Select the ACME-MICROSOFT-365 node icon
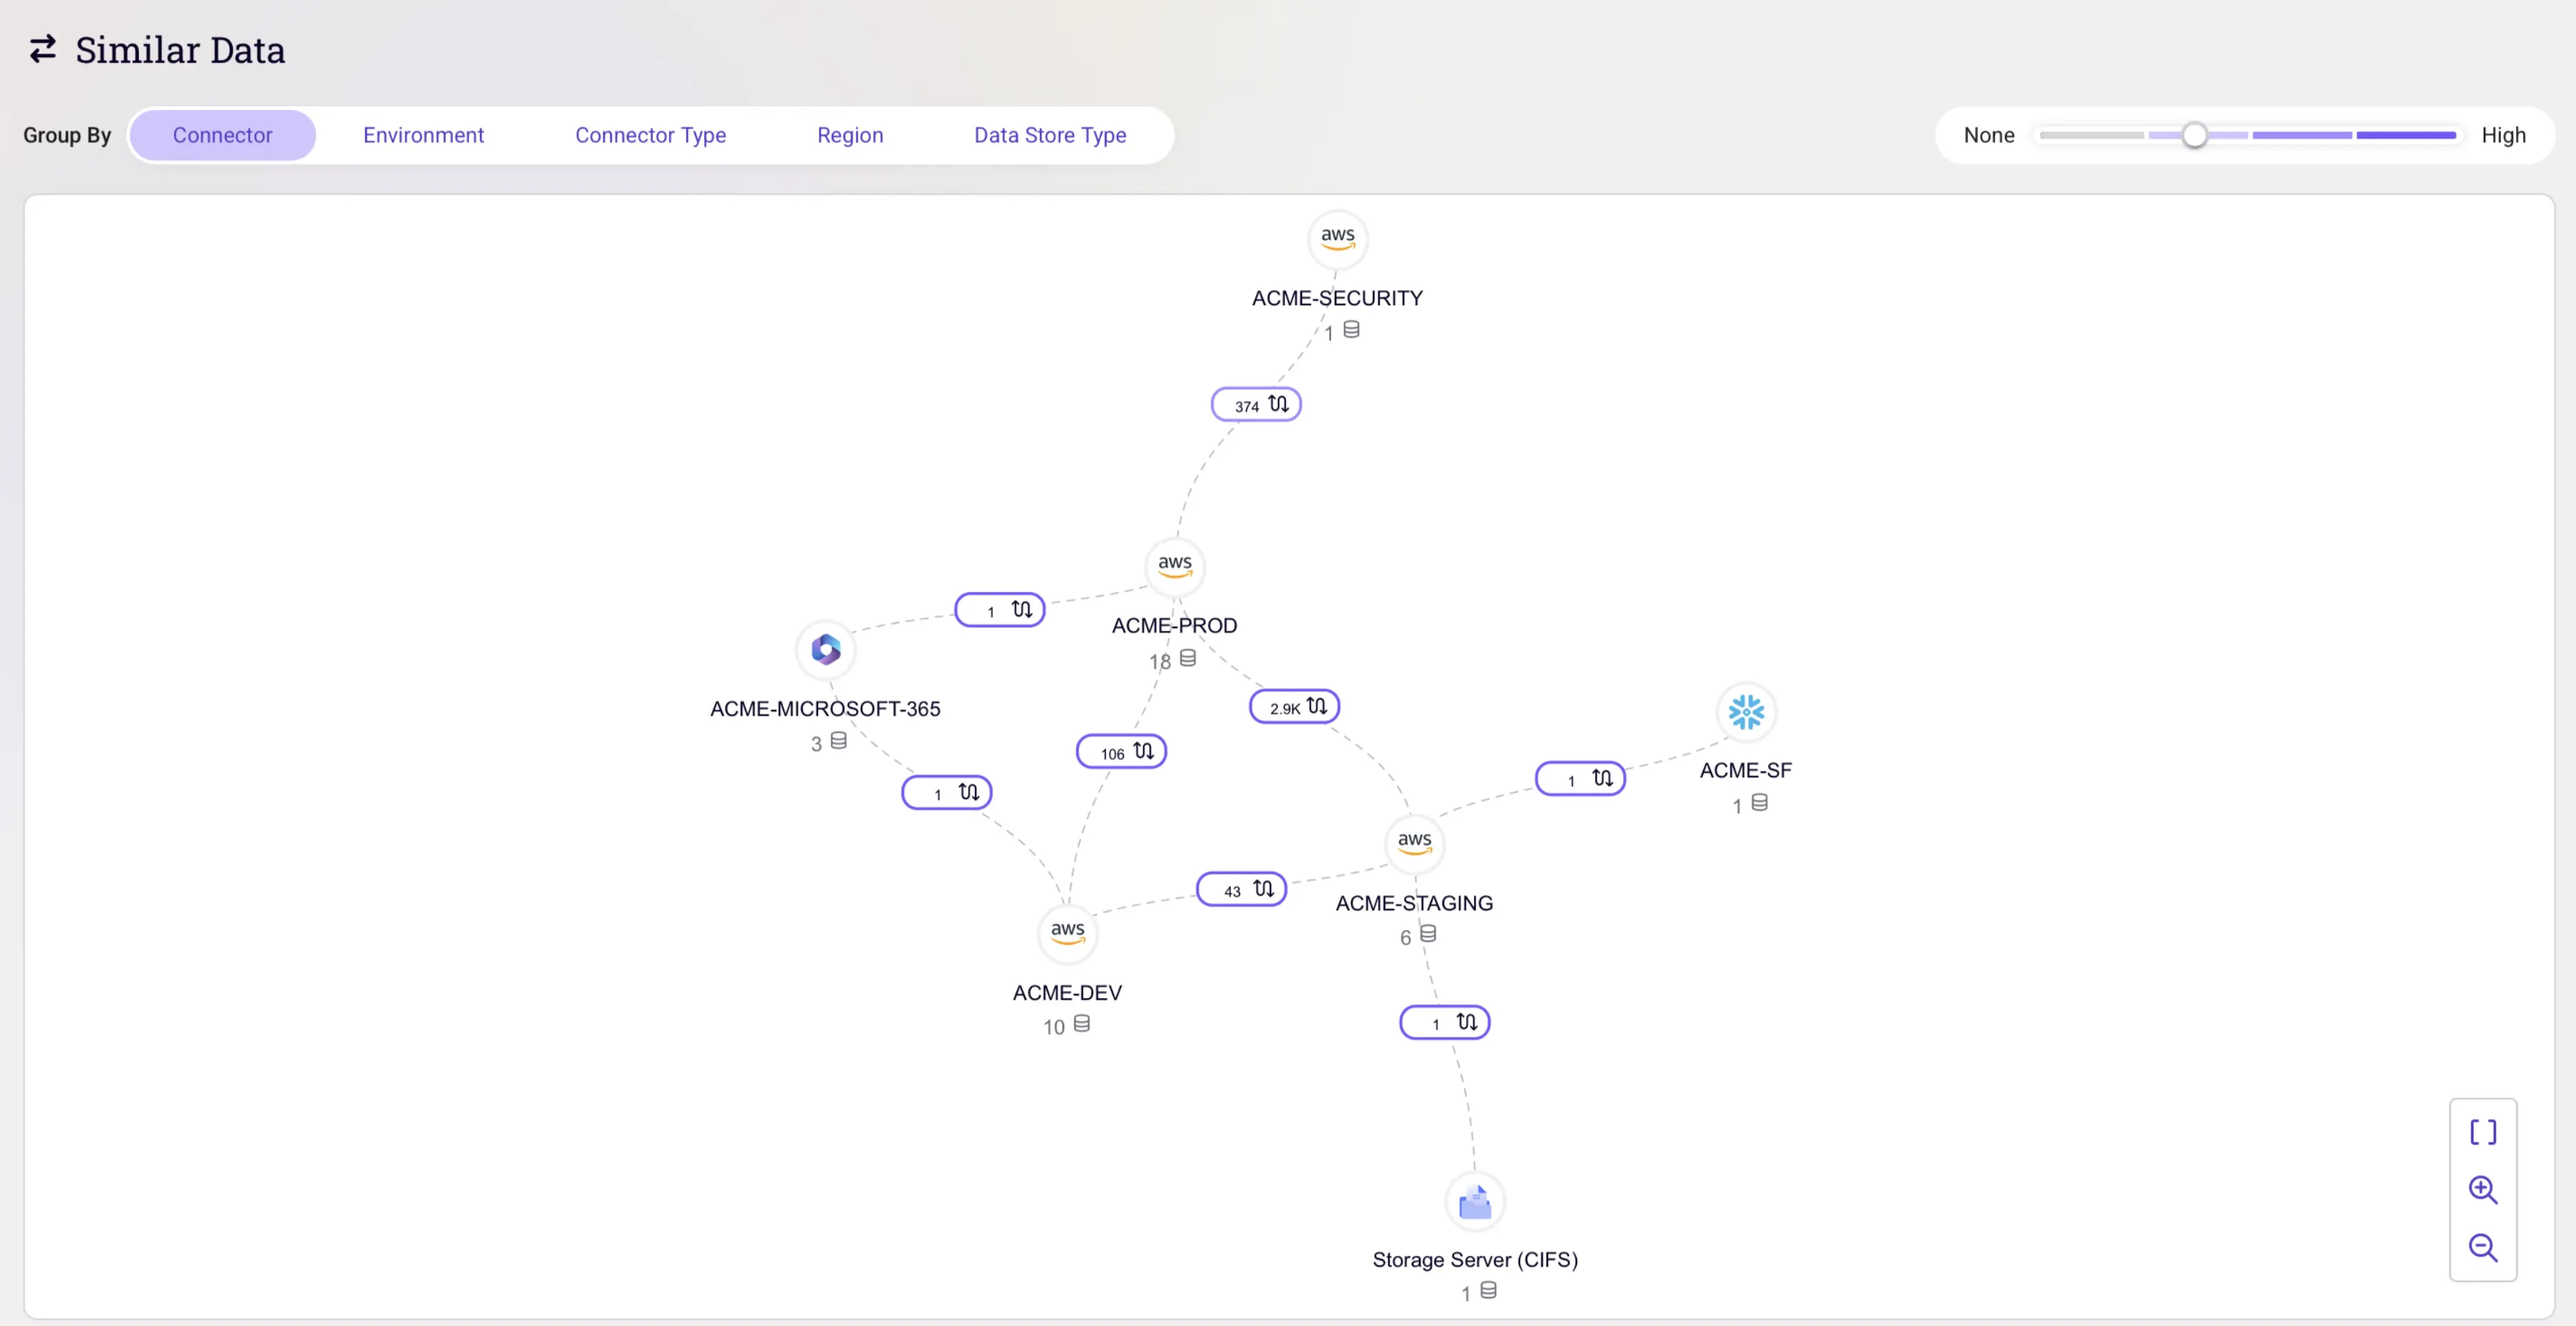The width and height of the screenshot is (2576, 1326). pos(825,650)
